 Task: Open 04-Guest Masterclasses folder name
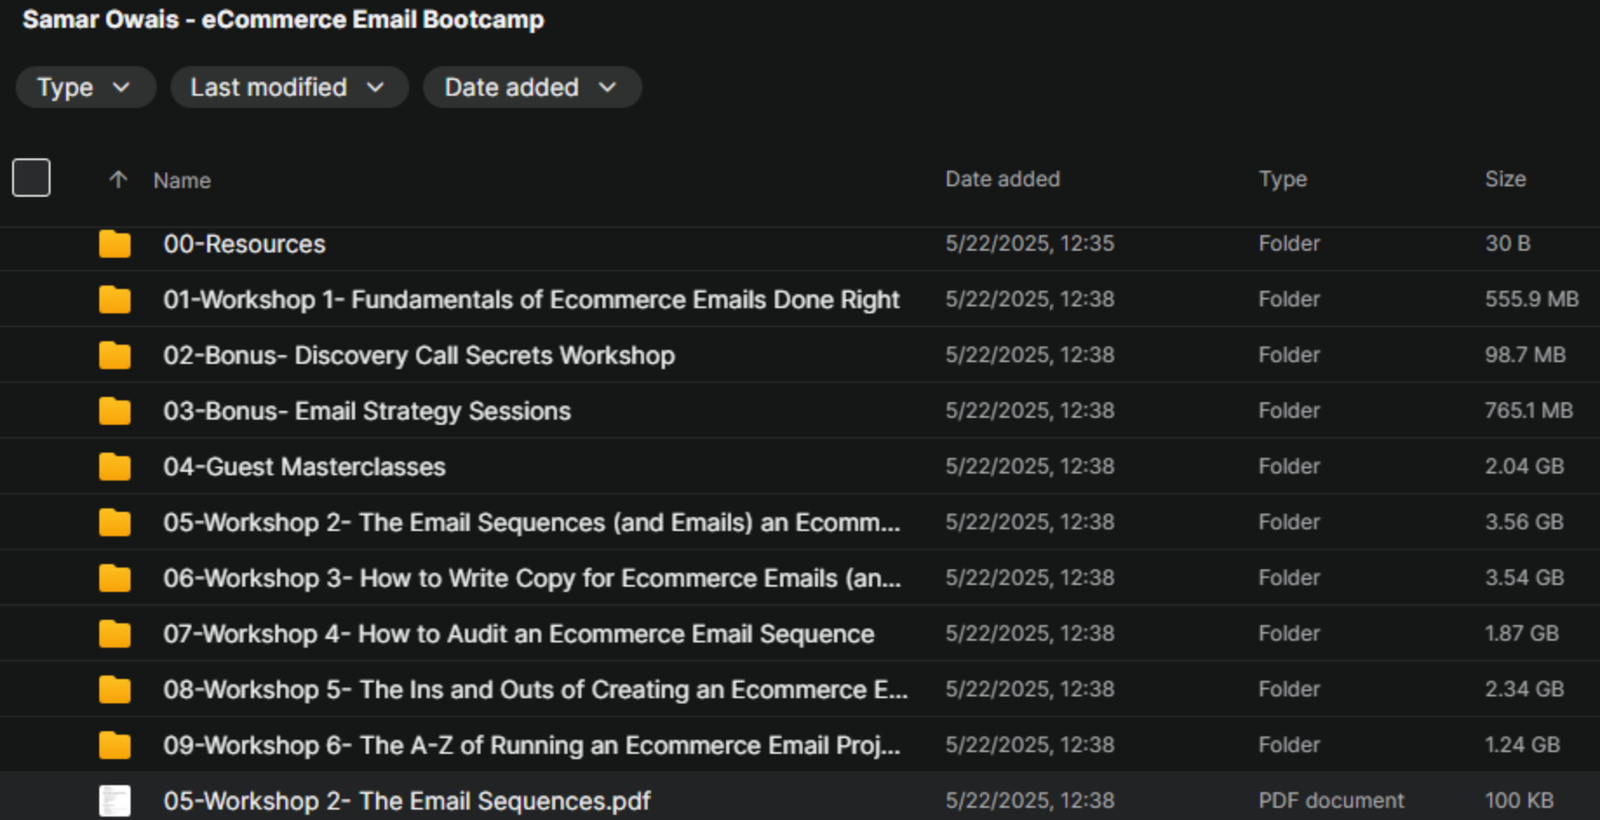pos(304,467)
